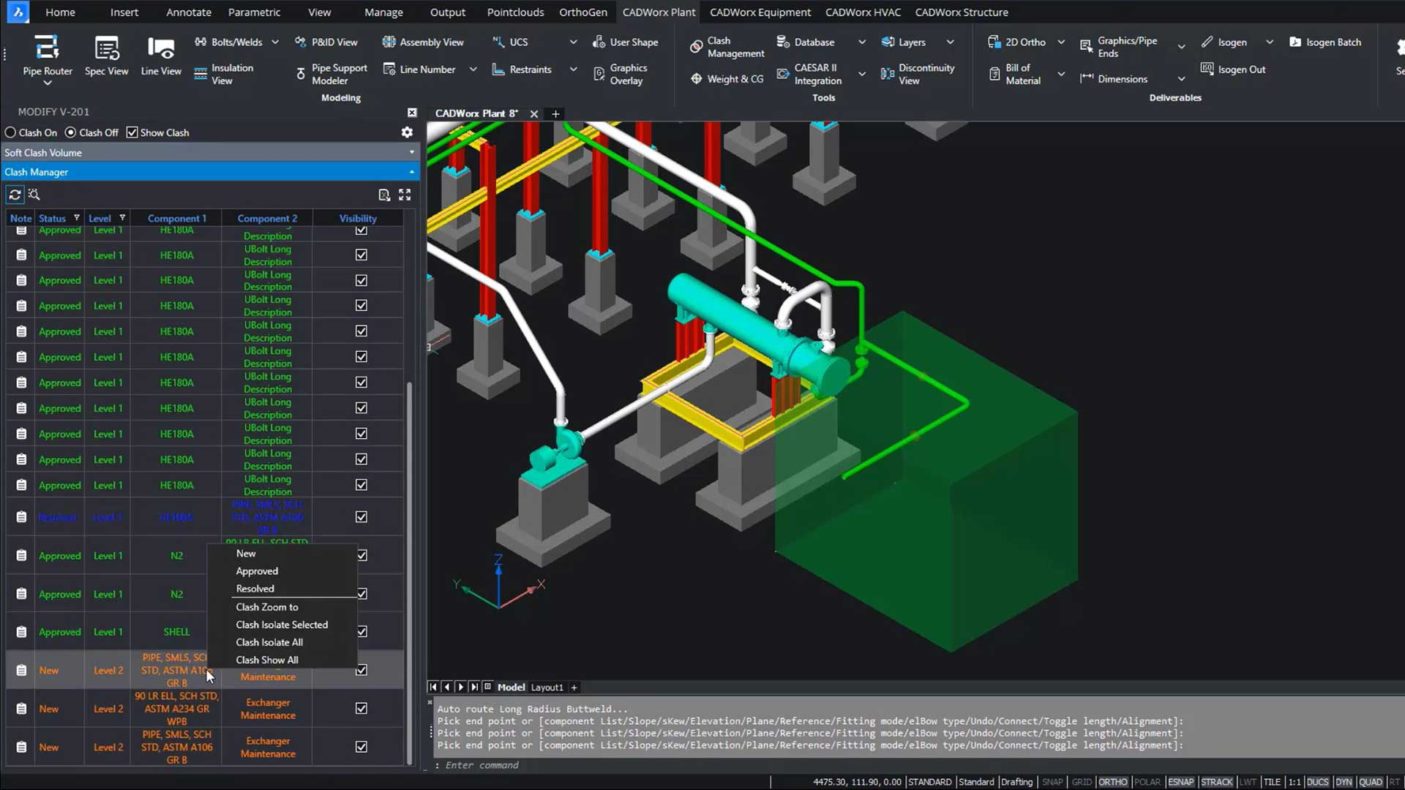This screenshot has width=1405, height=790.
Task: Toggle visibility for the SHELL clash row
Action: point(361,631)
